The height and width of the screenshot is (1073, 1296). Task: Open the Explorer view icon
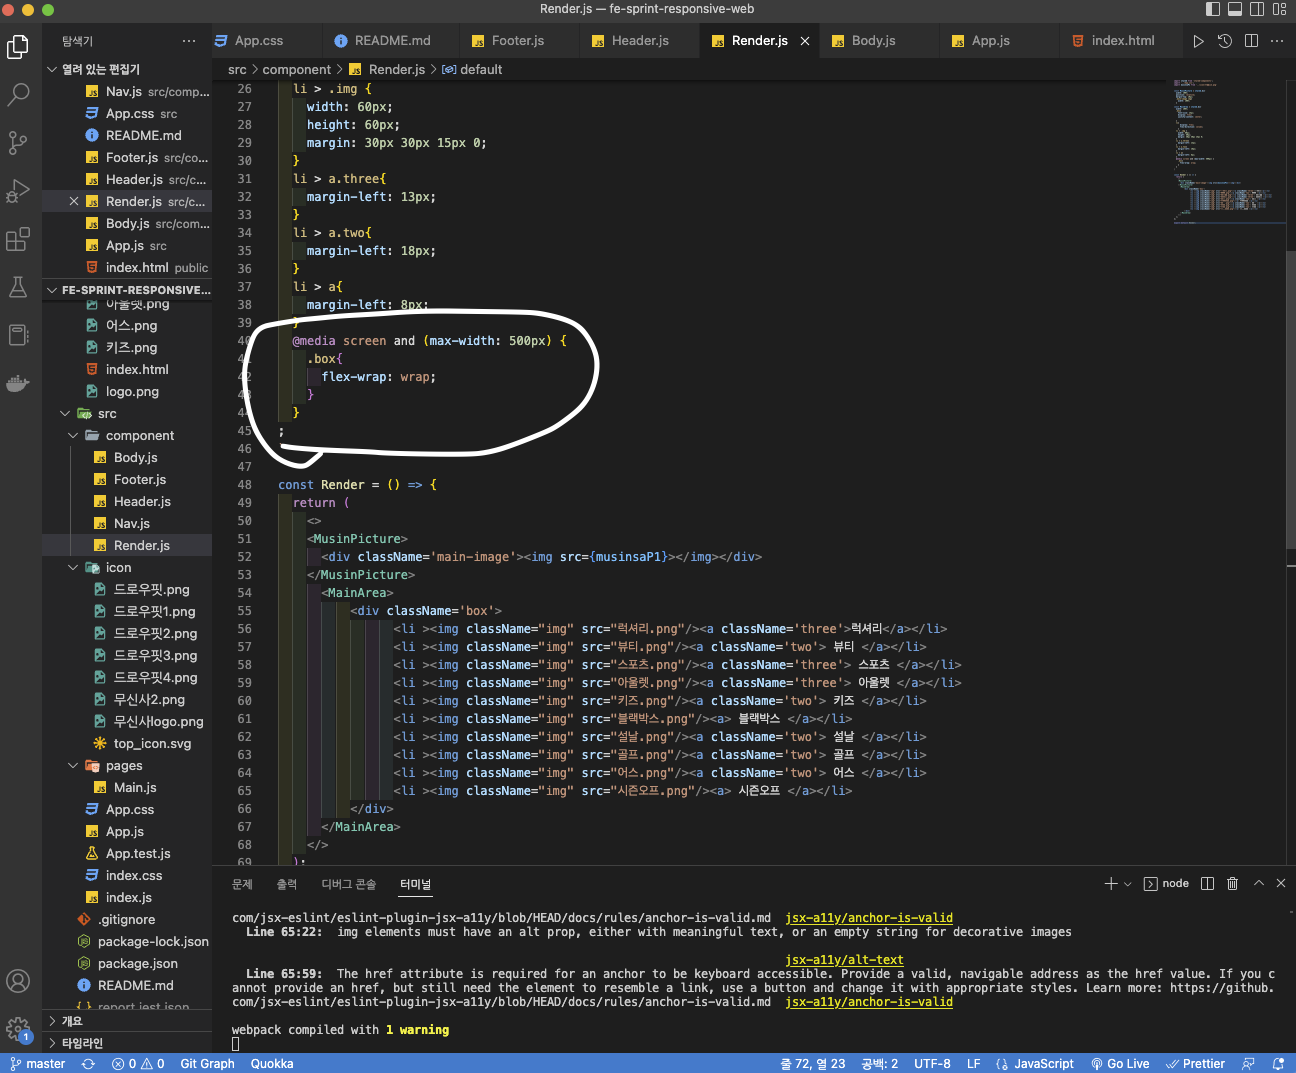18,46
